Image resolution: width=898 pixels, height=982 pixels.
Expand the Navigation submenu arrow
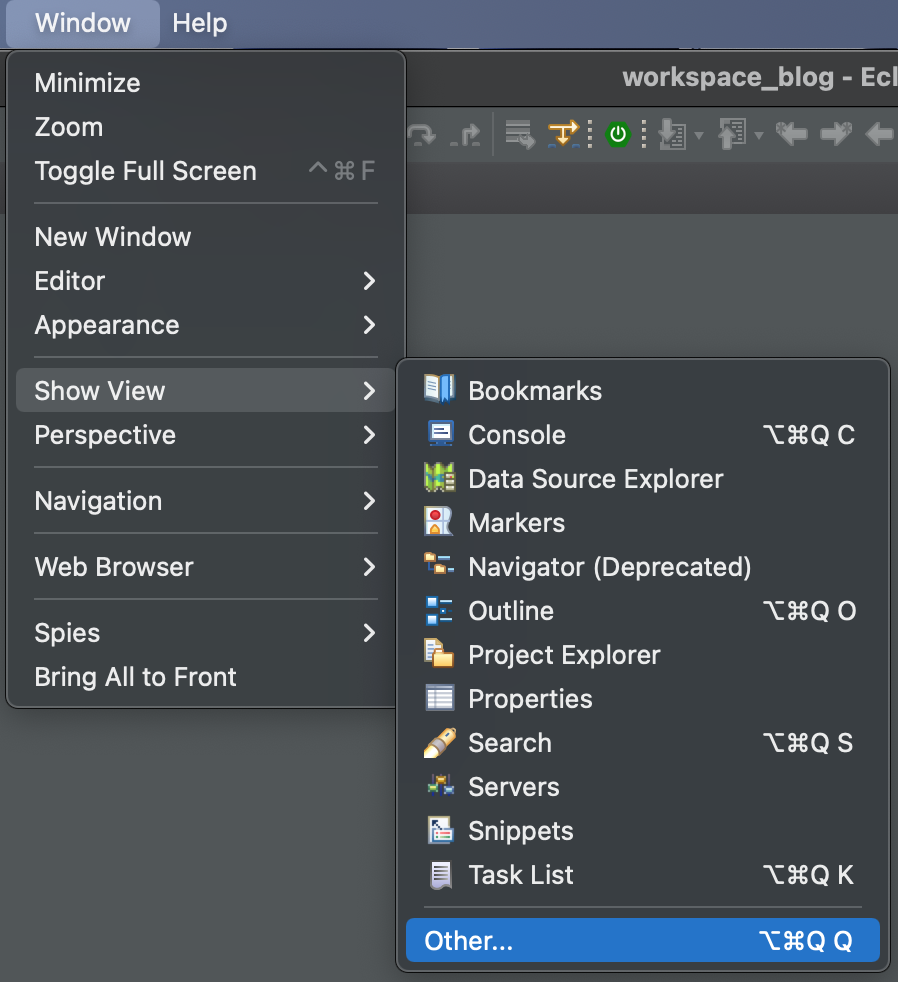pos(369,500)
